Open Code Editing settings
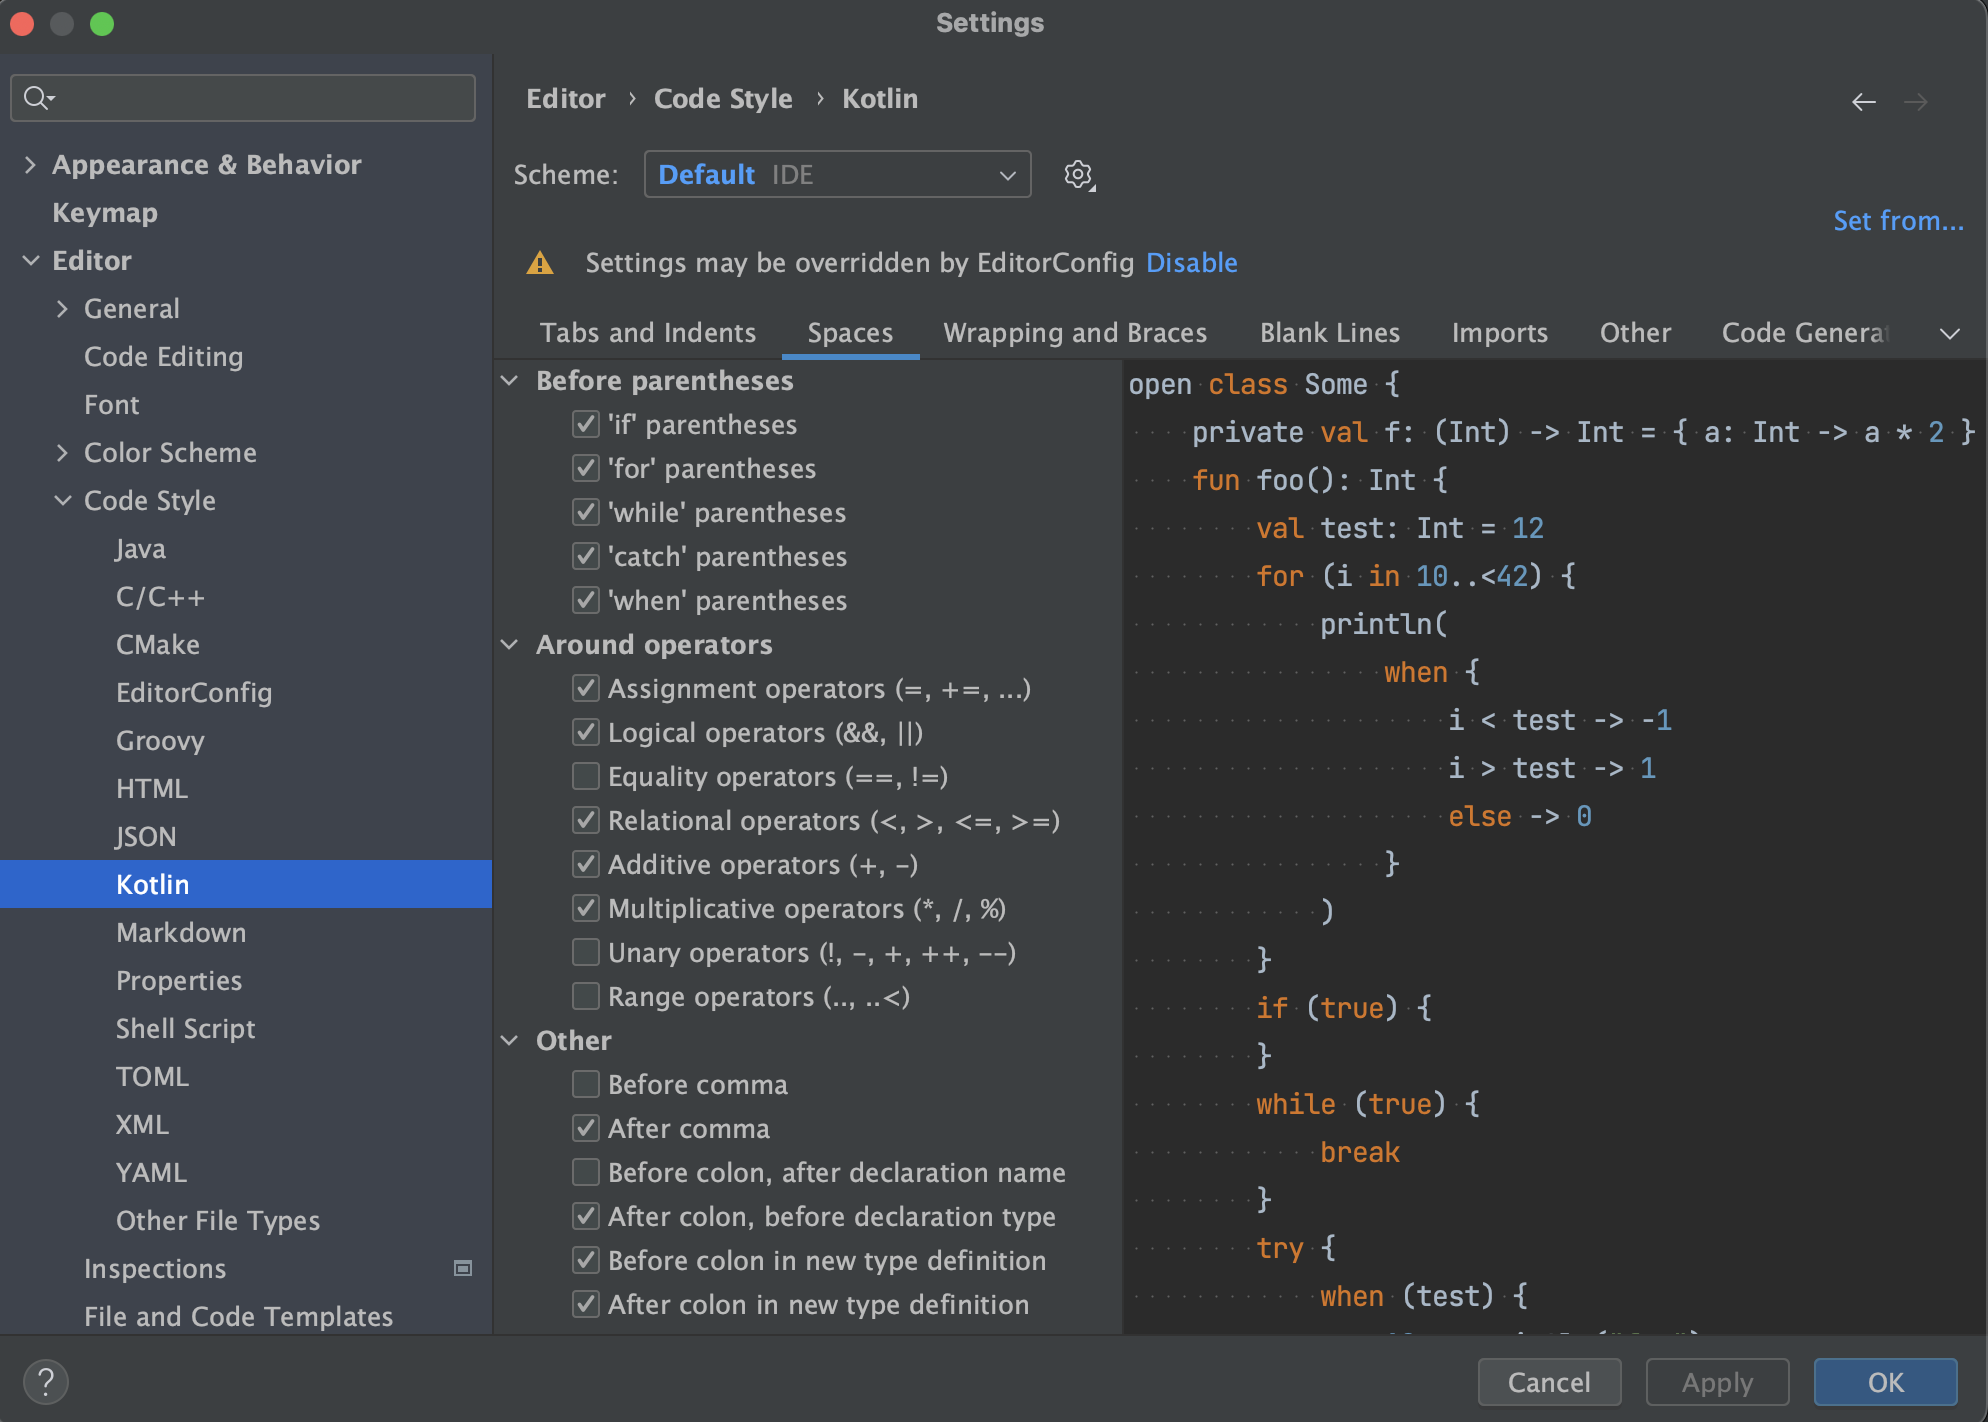The width and height of the screenshot is (1988, 1422). (x=163, y=357)
